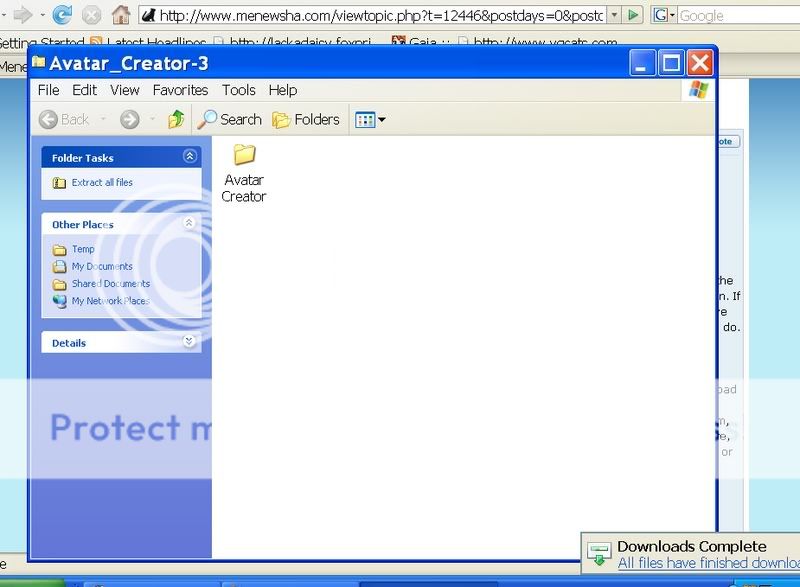800x587 pixels.
Task: Click Extract all files link
Action: (102, 183)
